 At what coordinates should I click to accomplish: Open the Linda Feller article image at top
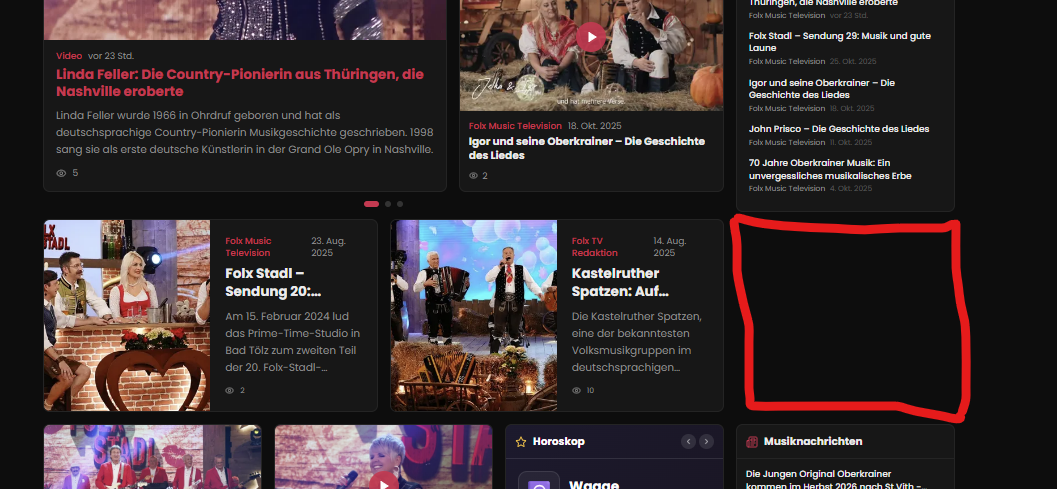click(x=245, y=20)
